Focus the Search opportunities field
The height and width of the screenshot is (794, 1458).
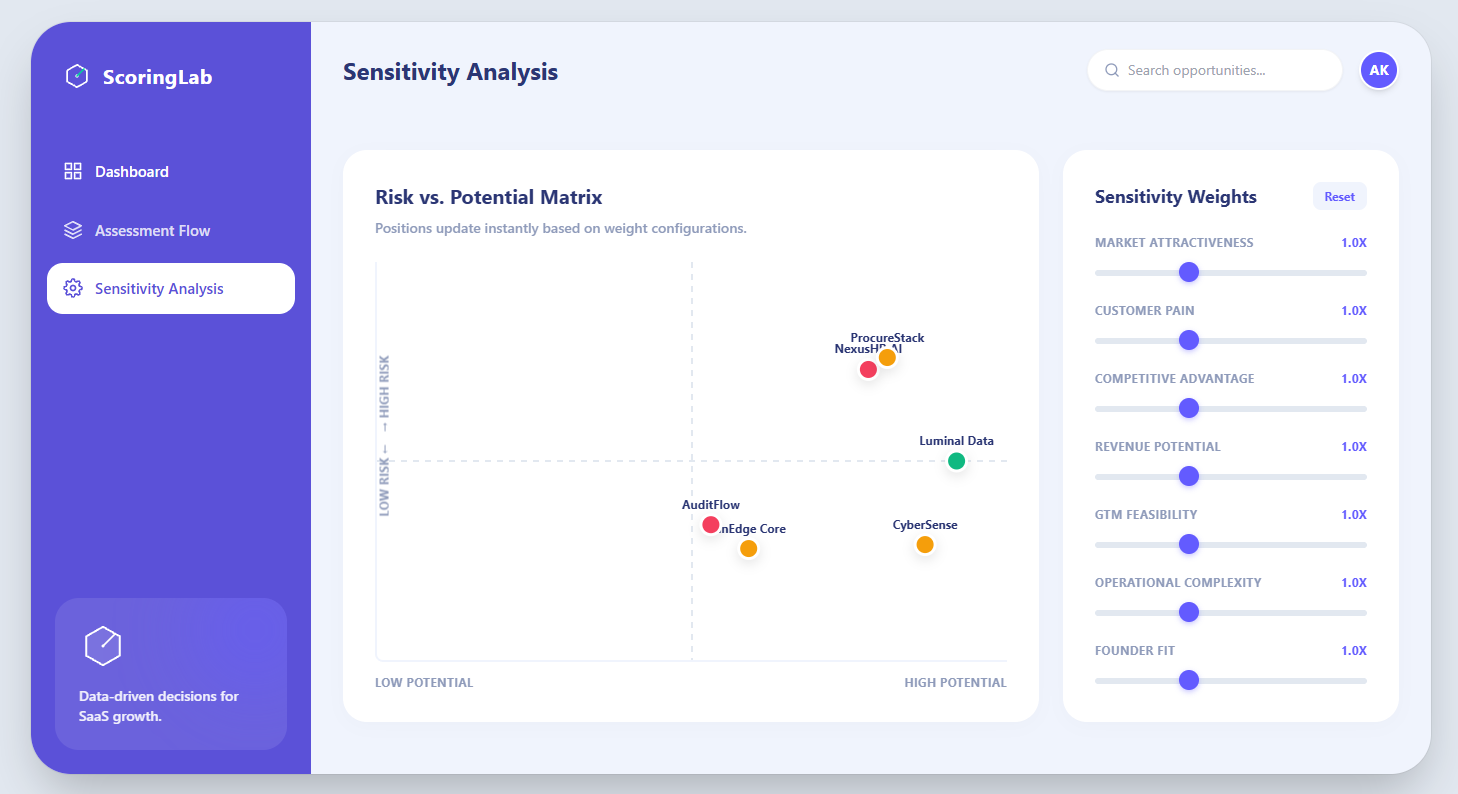coord(1215,70)
